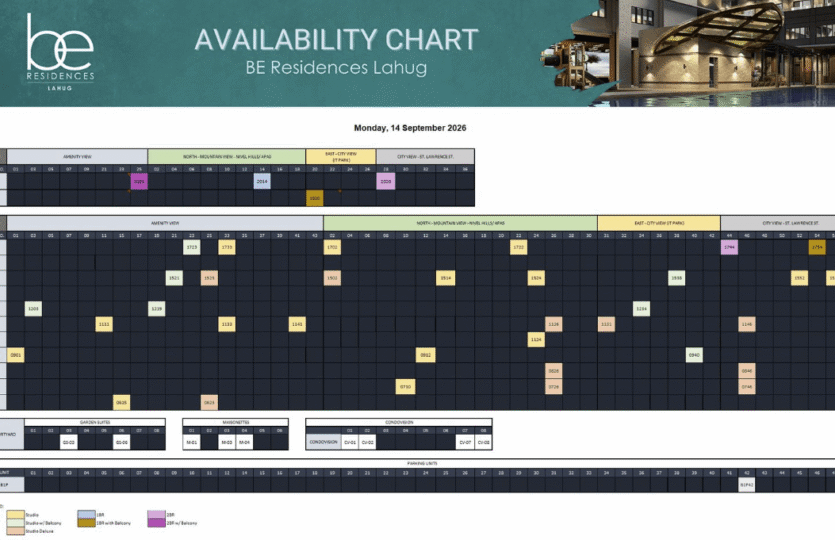Click Condovision unit CV-02
835x540 pixels.
point(367,442)
